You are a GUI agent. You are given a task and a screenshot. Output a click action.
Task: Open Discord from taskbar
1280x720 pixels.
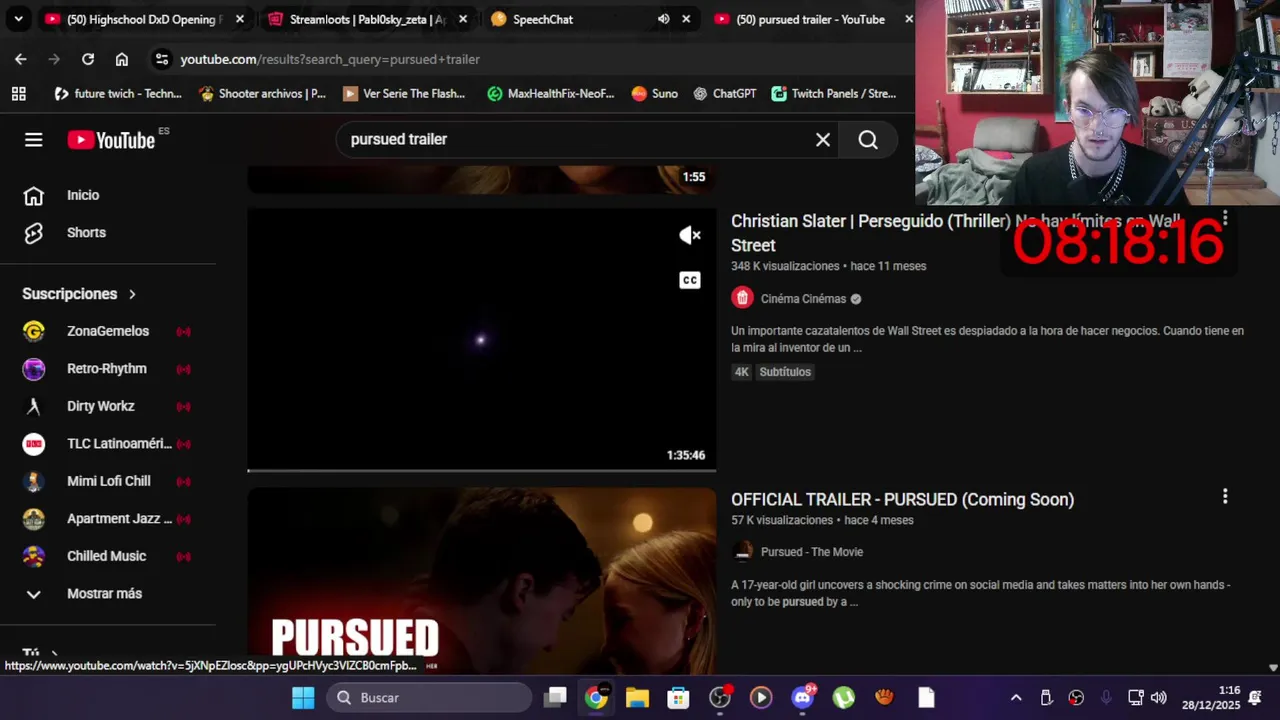click(x=802, y=697)
